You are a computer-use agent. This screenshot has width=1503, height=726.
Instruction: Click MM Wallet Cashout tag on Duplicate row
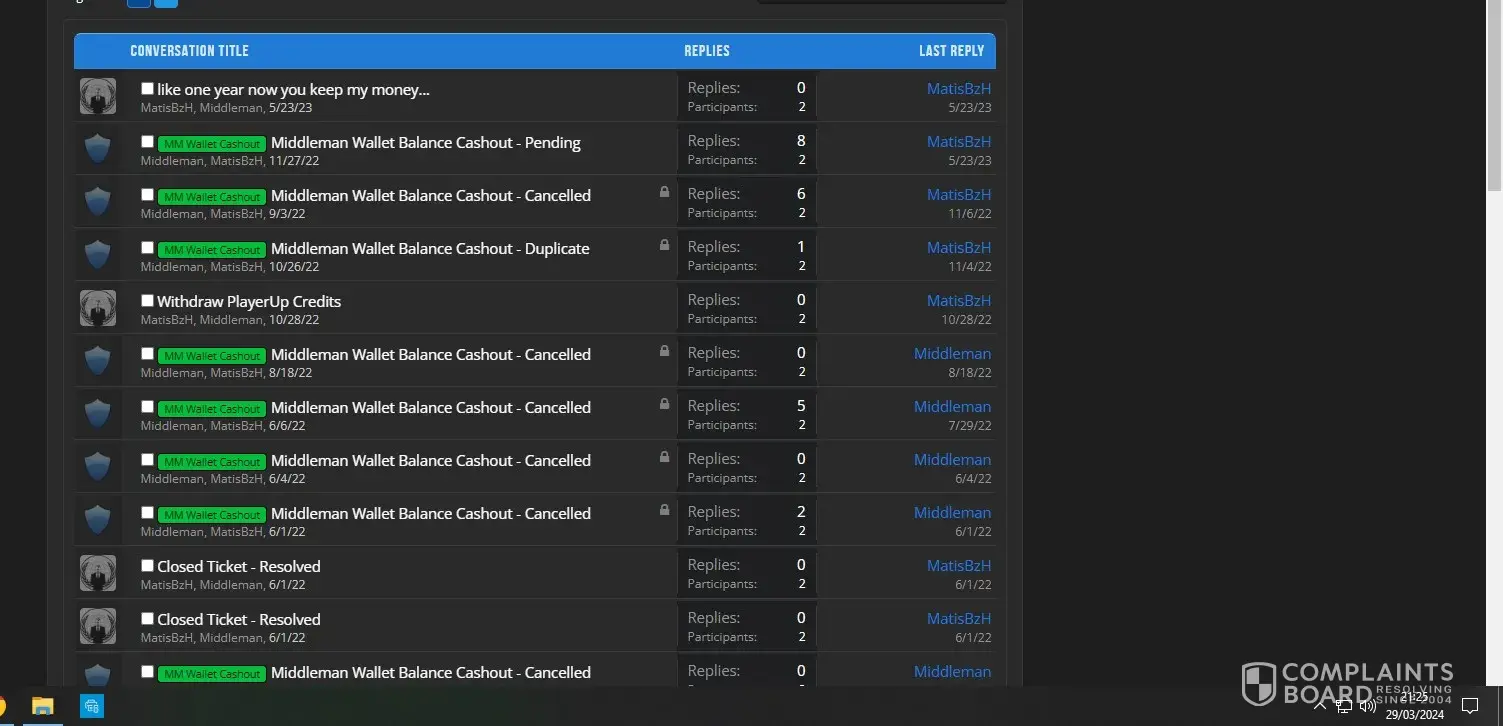point(211,249)
